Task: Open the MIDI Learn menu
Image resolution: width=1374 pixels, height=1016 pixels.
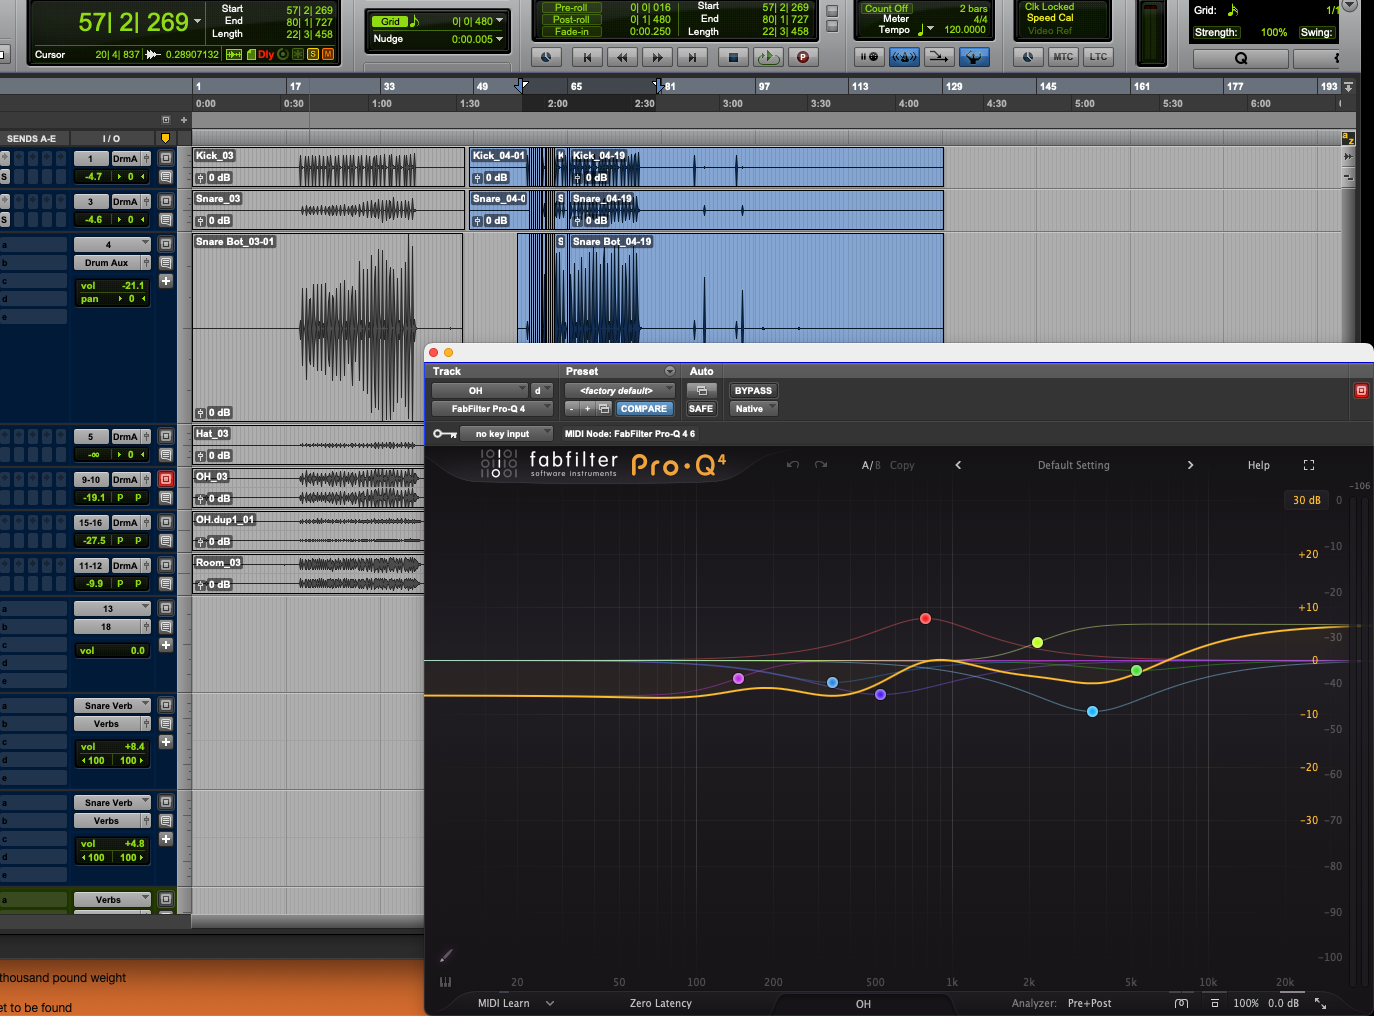Action: click(516, 1003)
